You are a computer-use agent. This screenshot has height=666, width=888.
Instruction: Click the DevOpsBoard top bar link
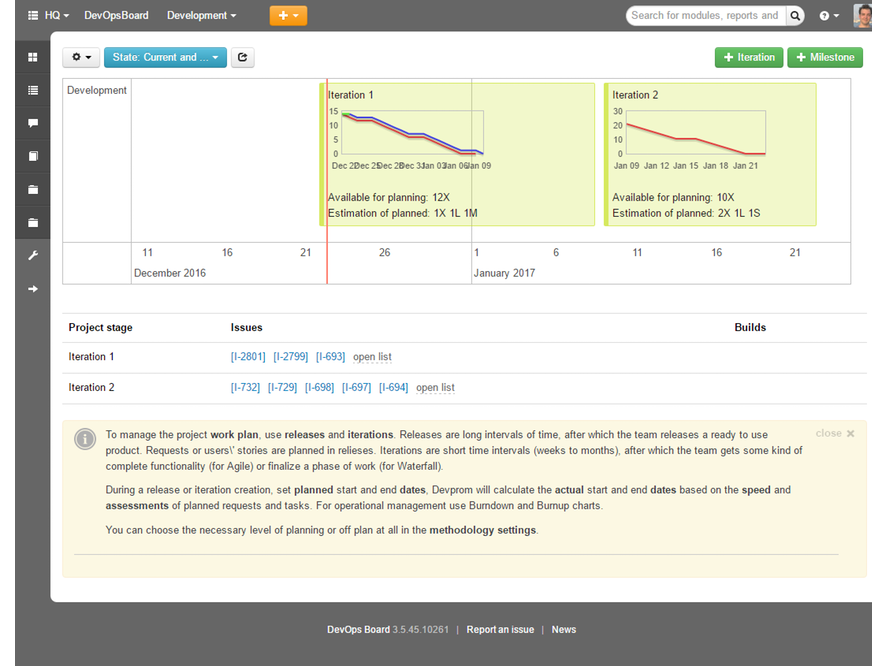pyautogui.click(x=116, y=16)
